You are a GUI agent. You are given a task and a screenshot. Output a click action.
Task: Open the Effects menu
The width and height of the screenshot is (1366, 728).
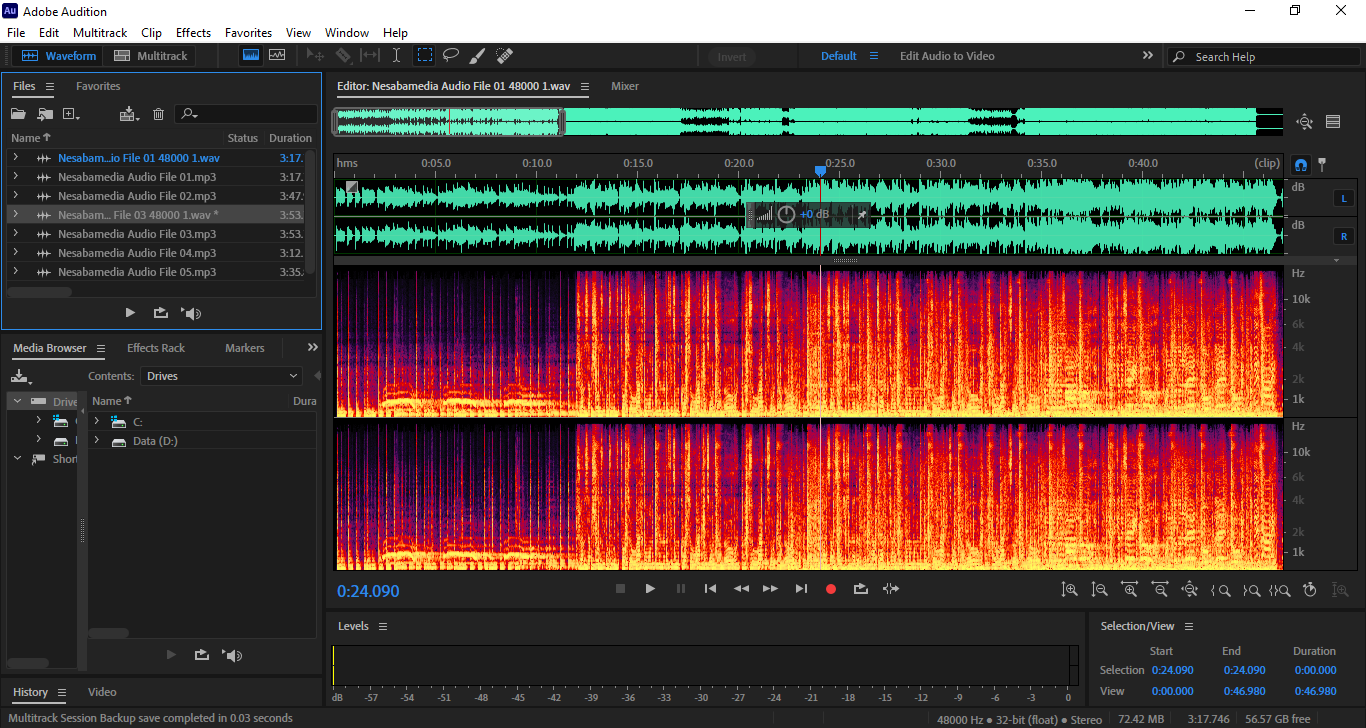point(193,33)
